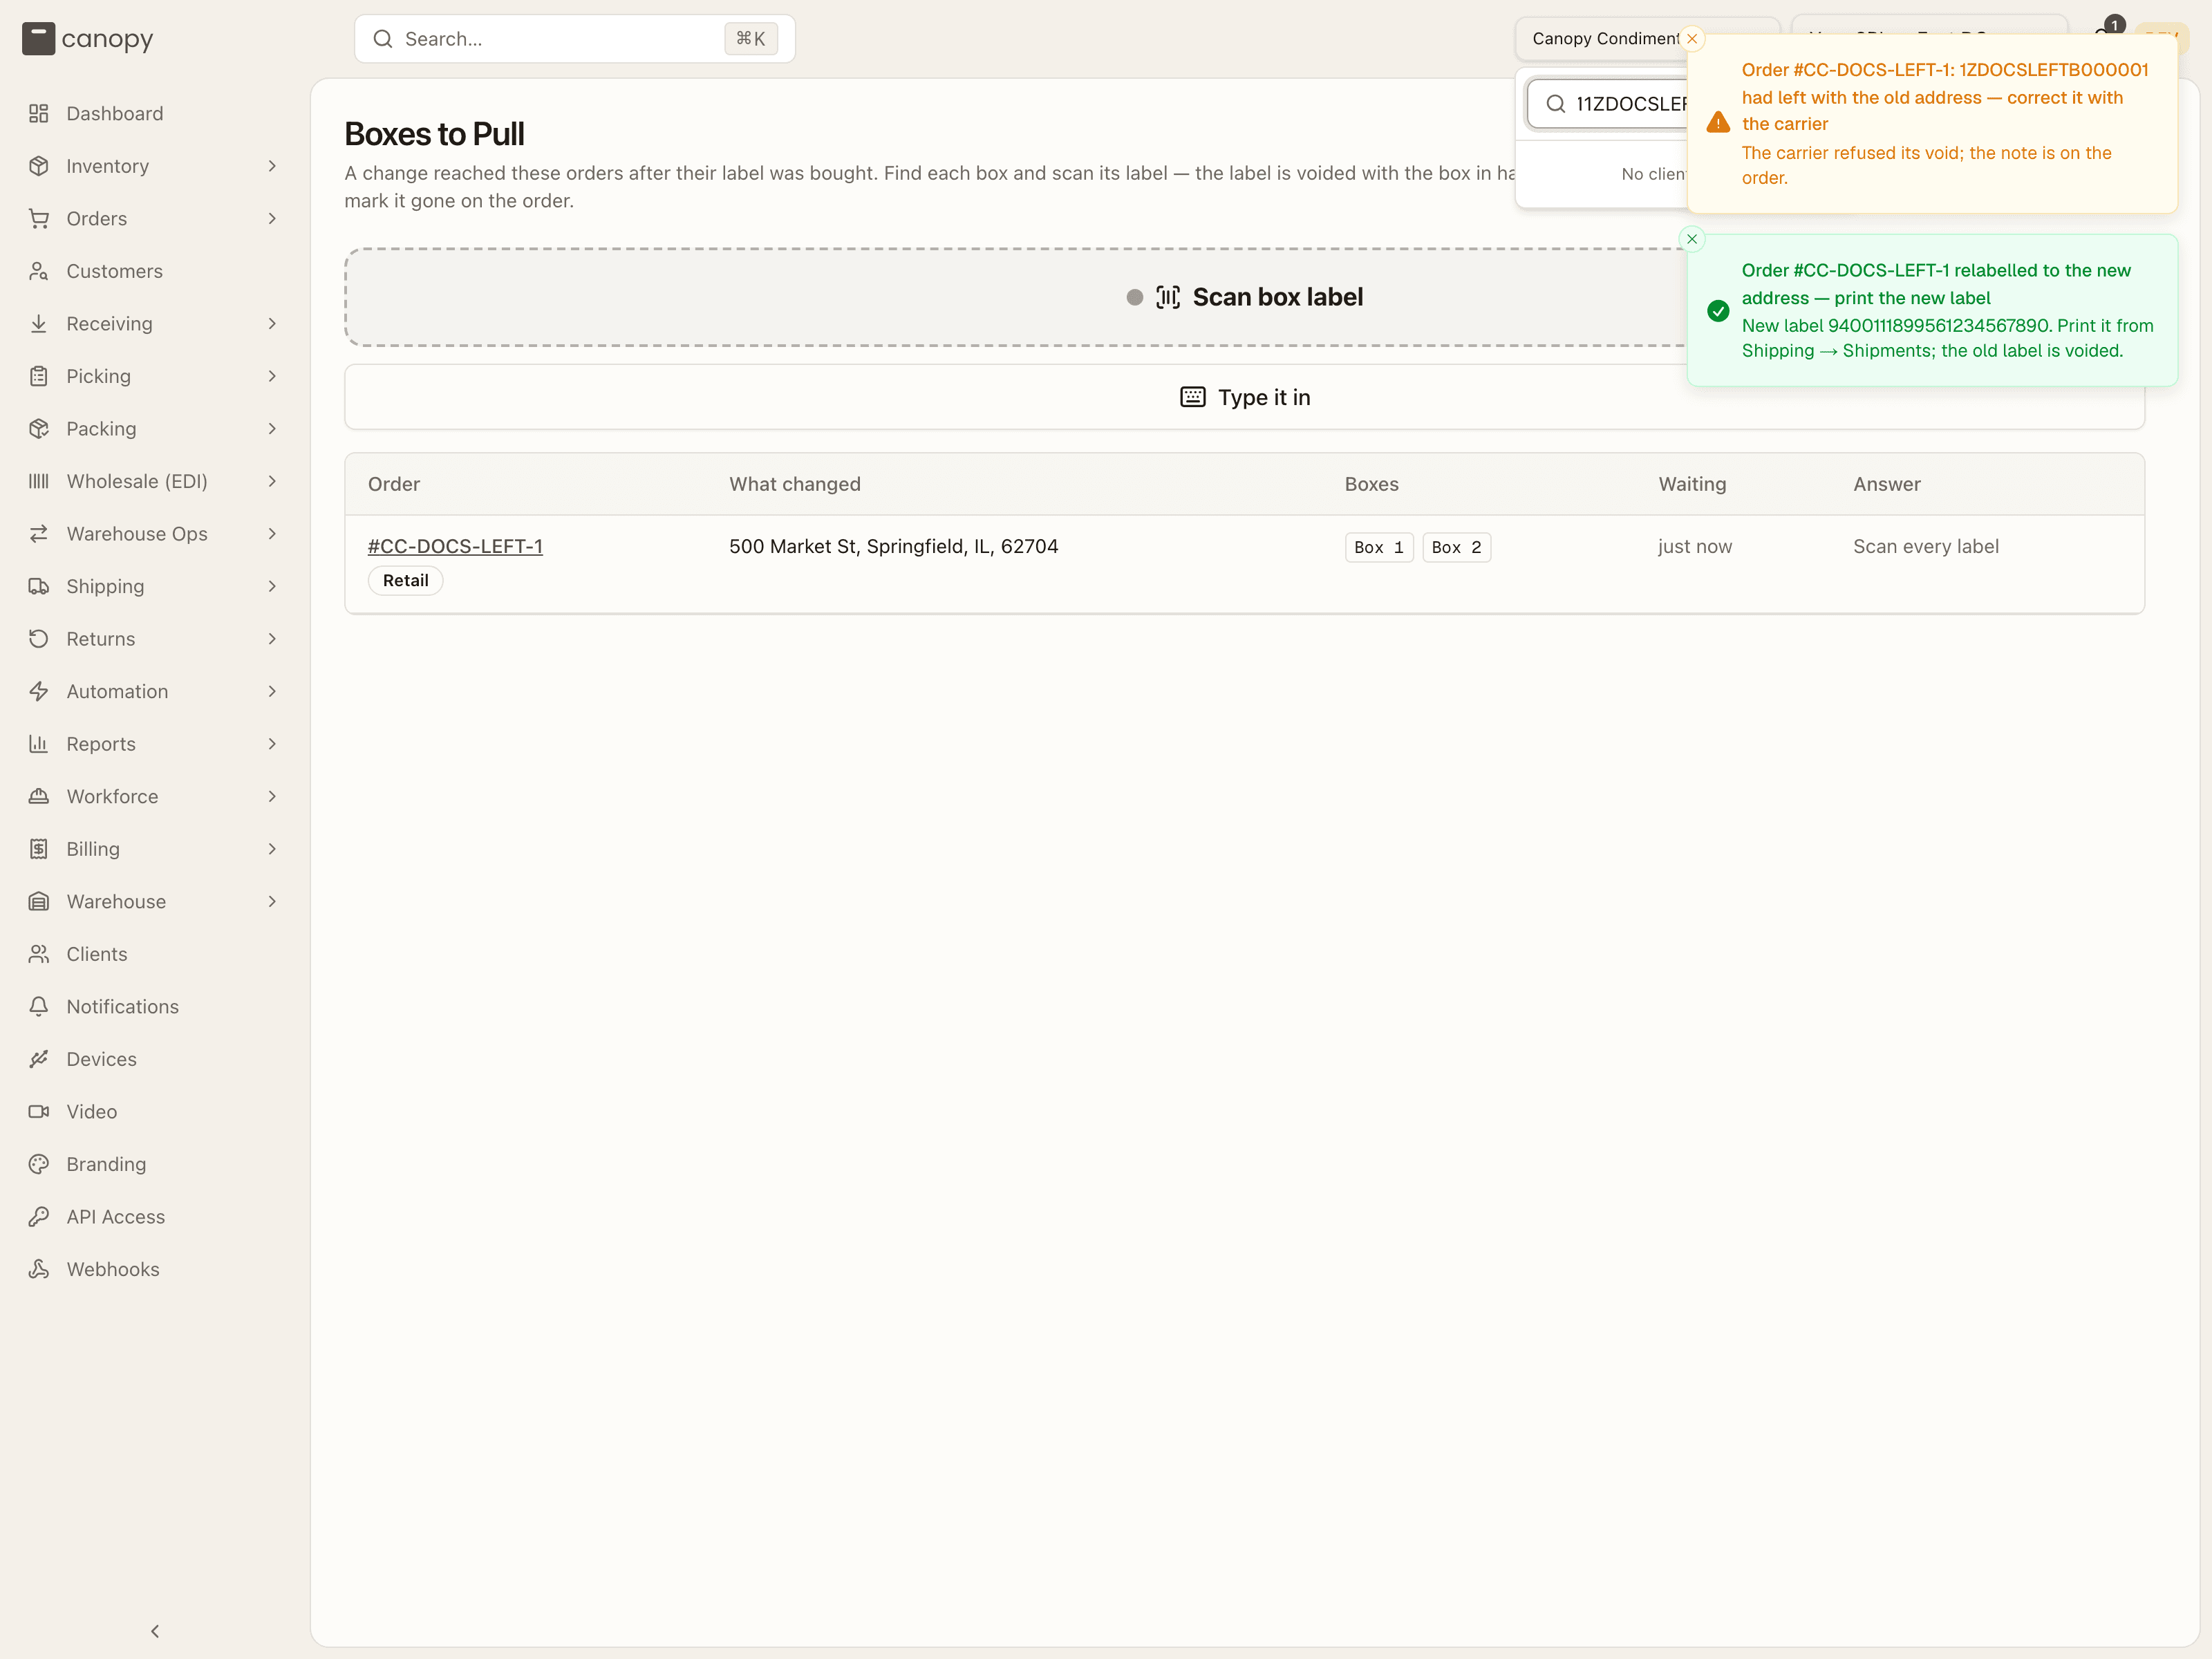Collapse the sidebar with the arrow icon
This screenshot has width=2212, height=1659.
(x=155, y=1631)
